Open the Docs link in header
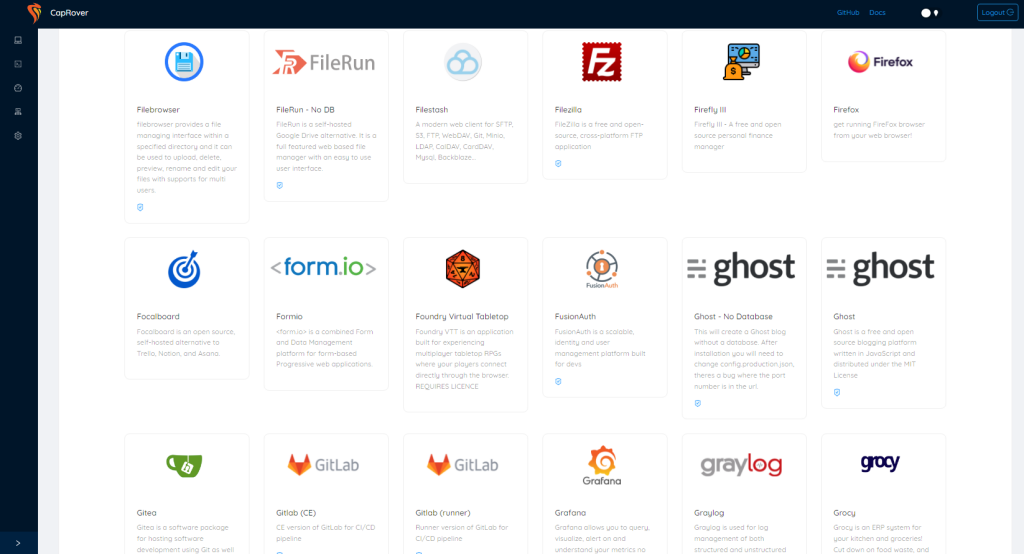The image size is (1024, 554). point(877,12)
